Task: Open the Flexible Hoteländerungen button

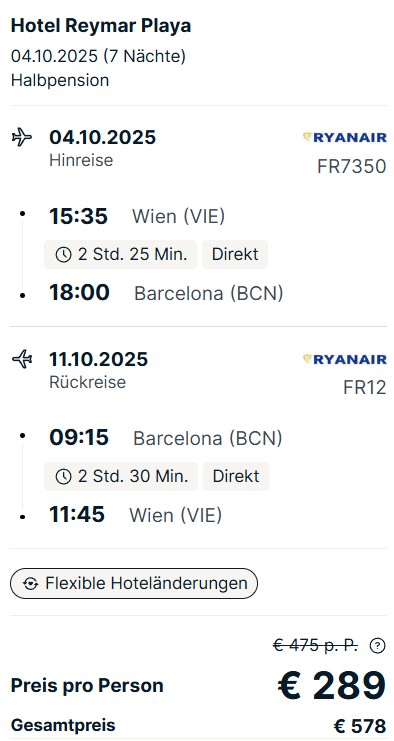Action: click(134, 584)
